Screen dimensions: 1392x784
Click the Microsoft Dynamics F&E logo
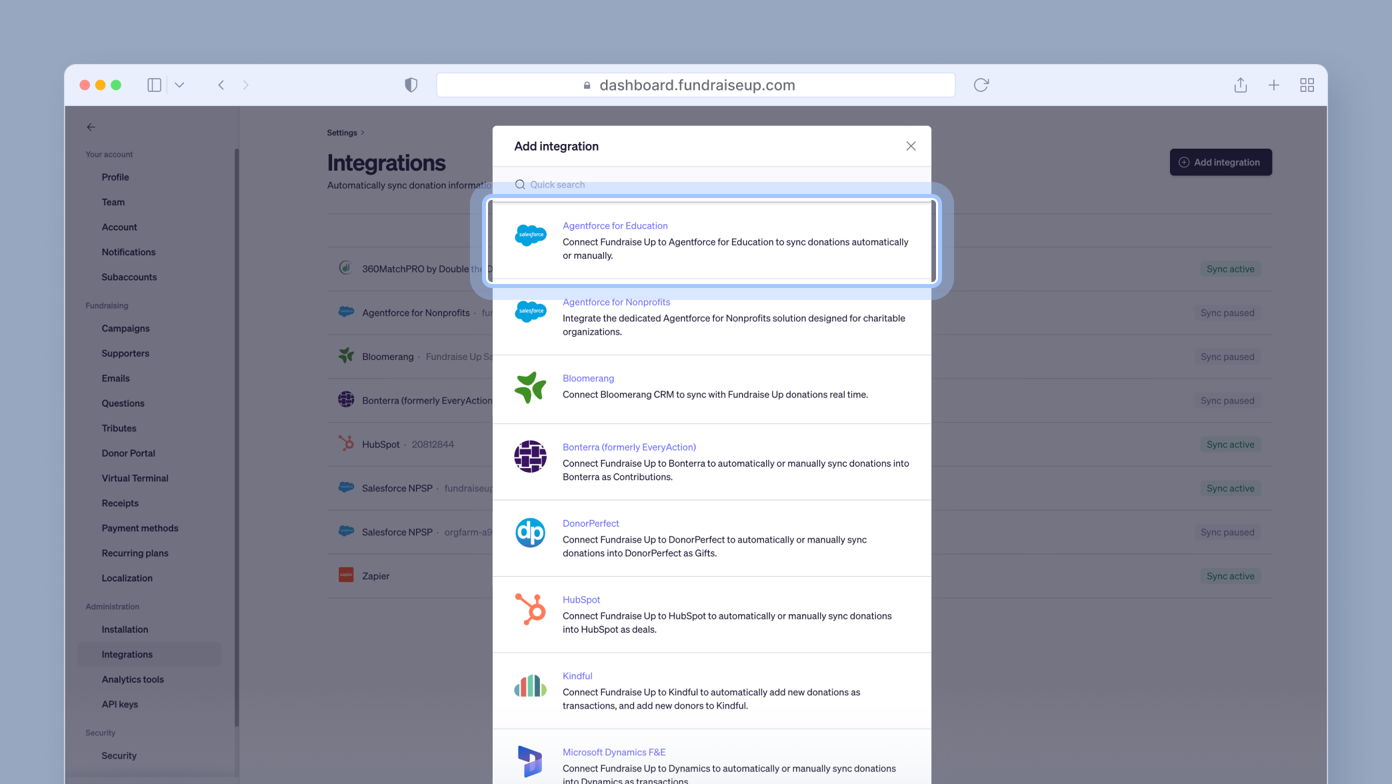pos(530,762)
